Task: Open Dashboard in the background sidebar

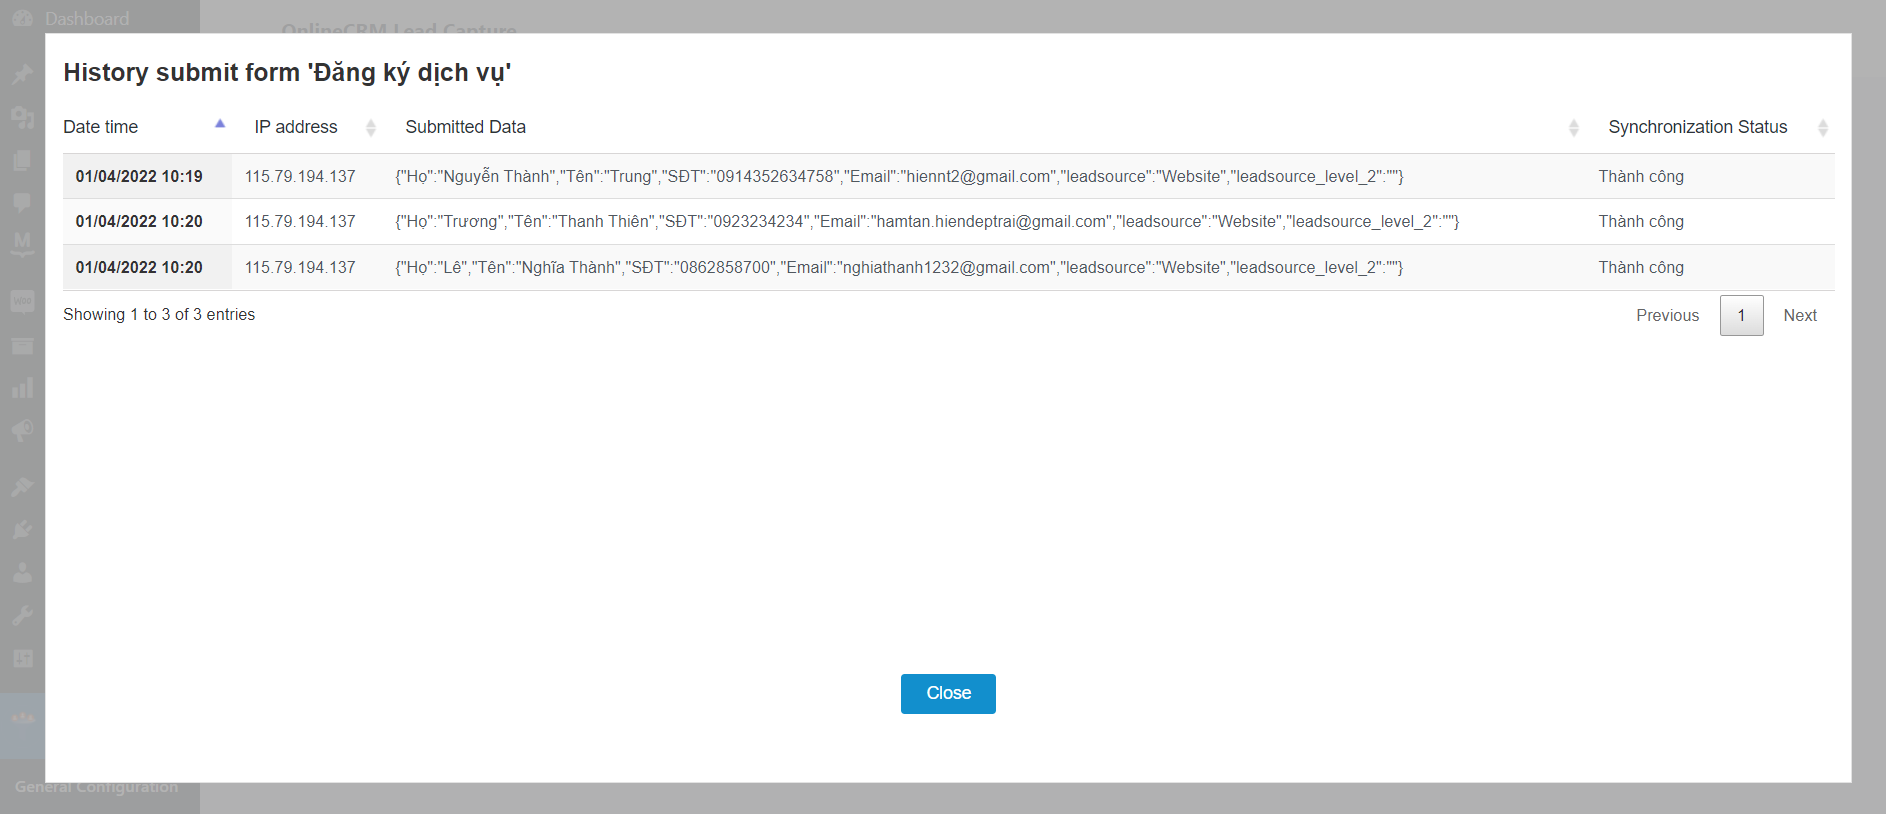Action: coord(87,18)
